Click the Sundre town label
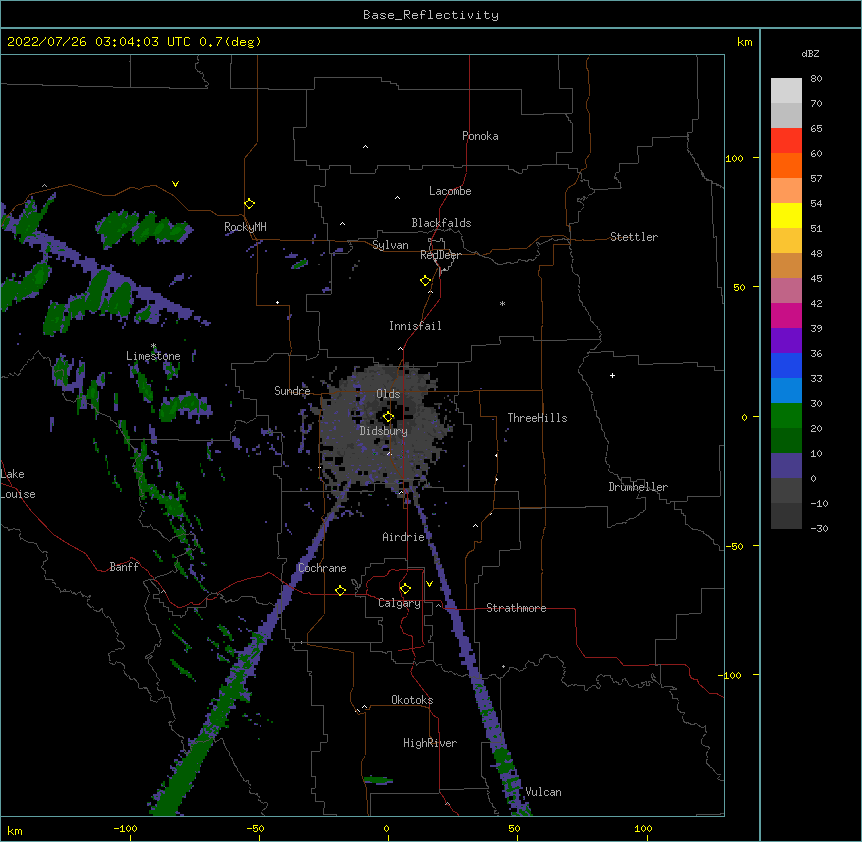 (x=292, y=391)
